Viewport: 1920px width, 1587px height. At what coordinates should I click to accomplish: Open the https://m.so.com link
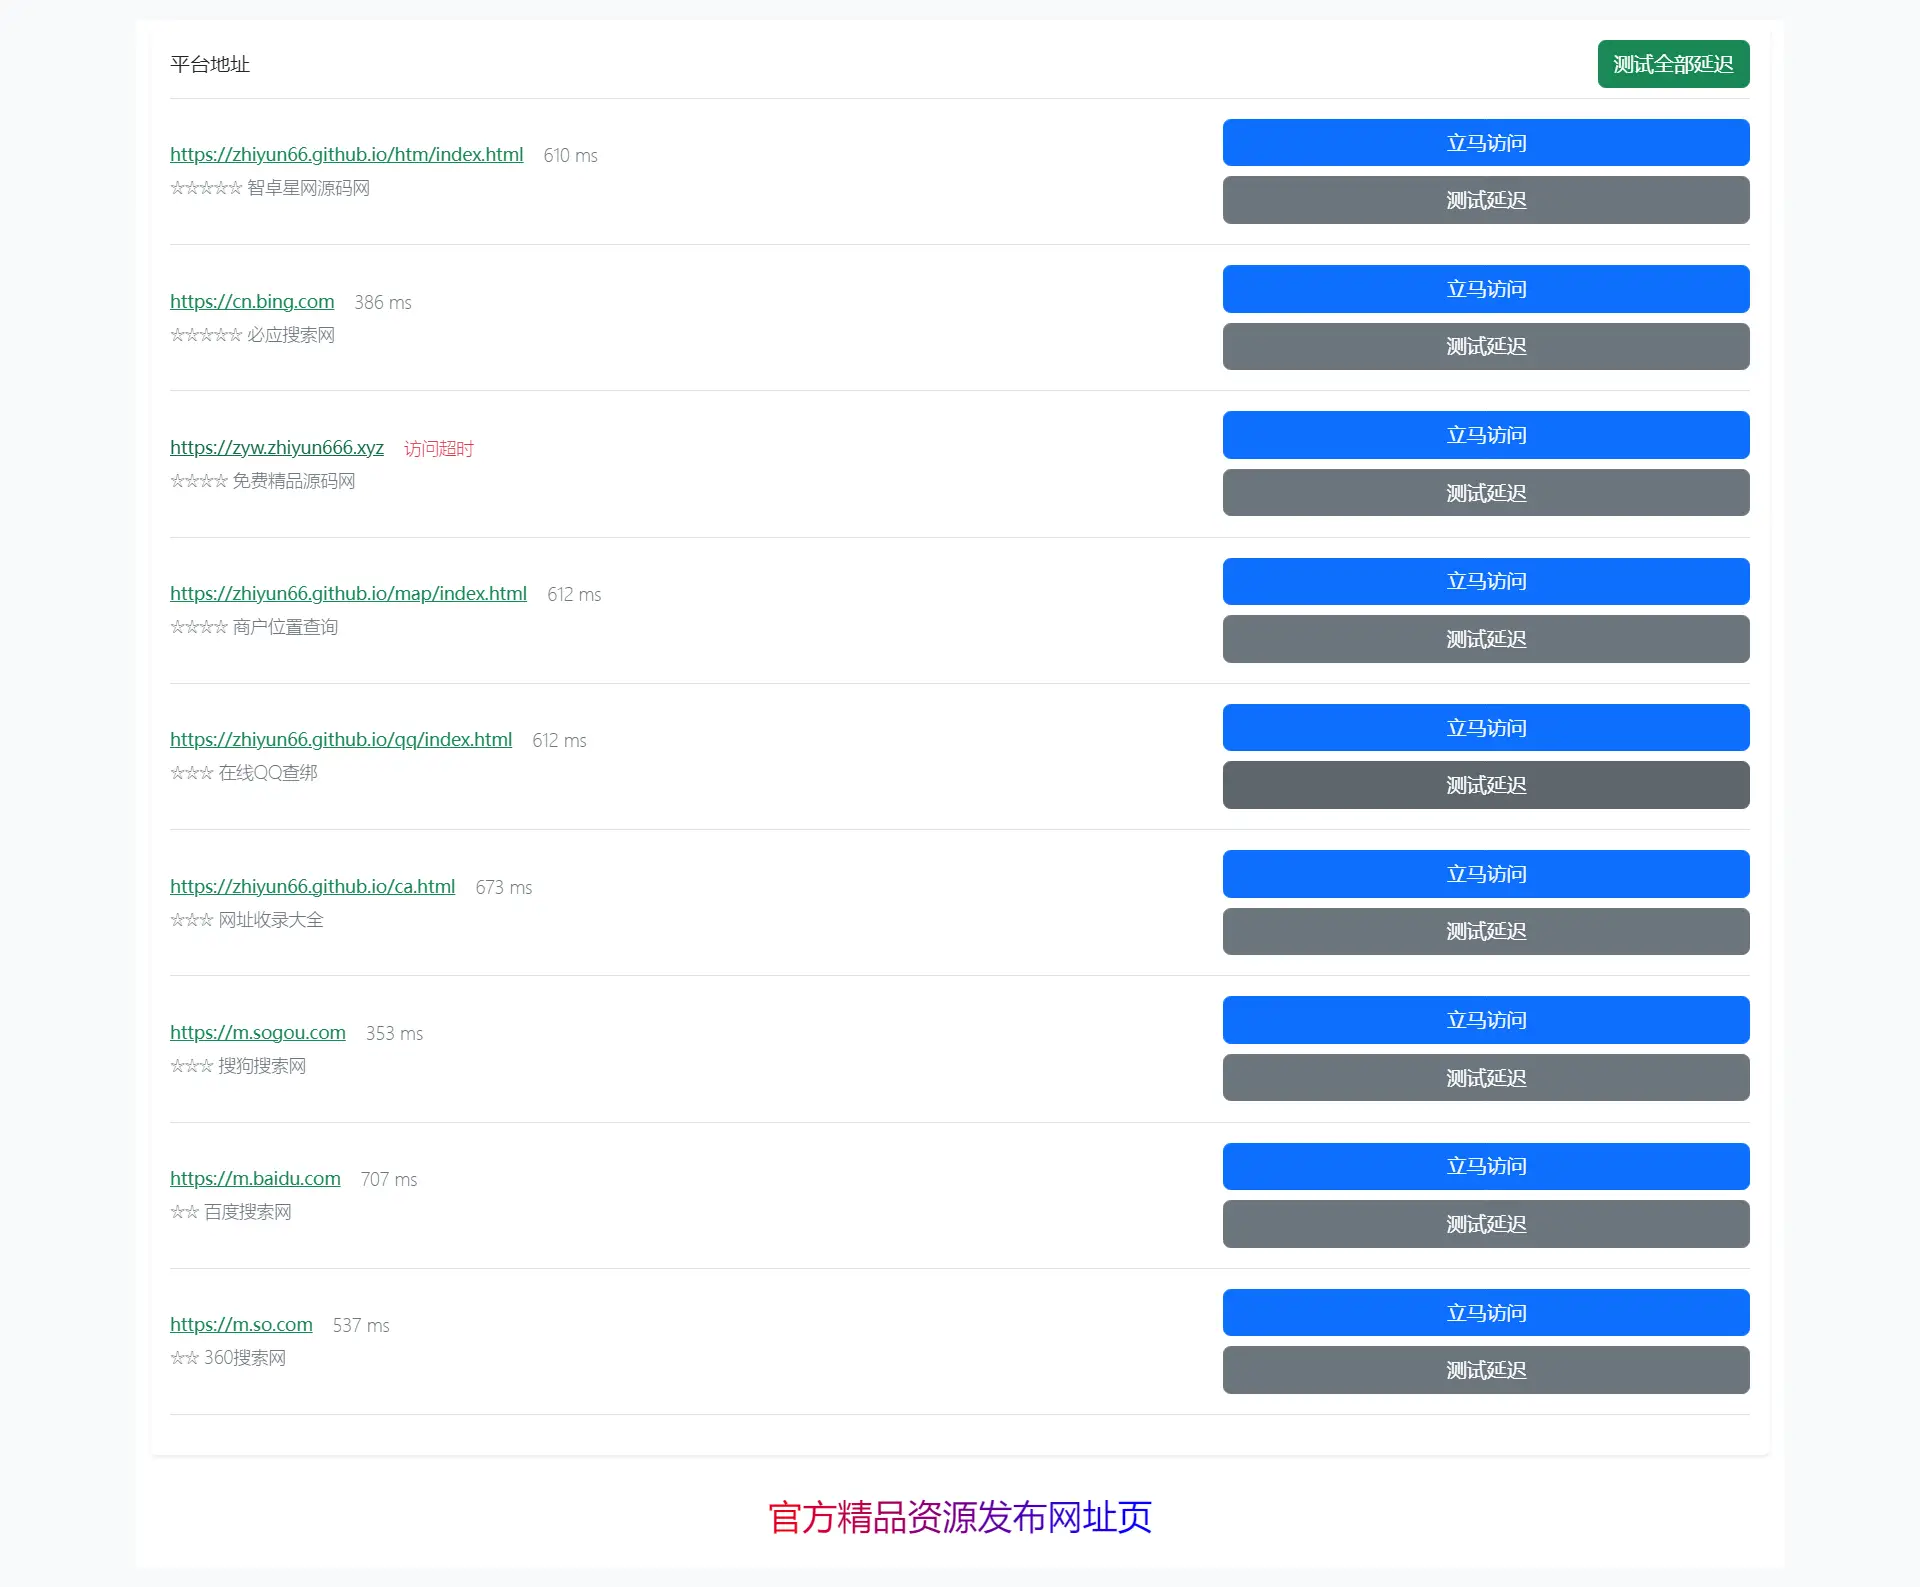pyautogui.click(x=241, y=1324)
